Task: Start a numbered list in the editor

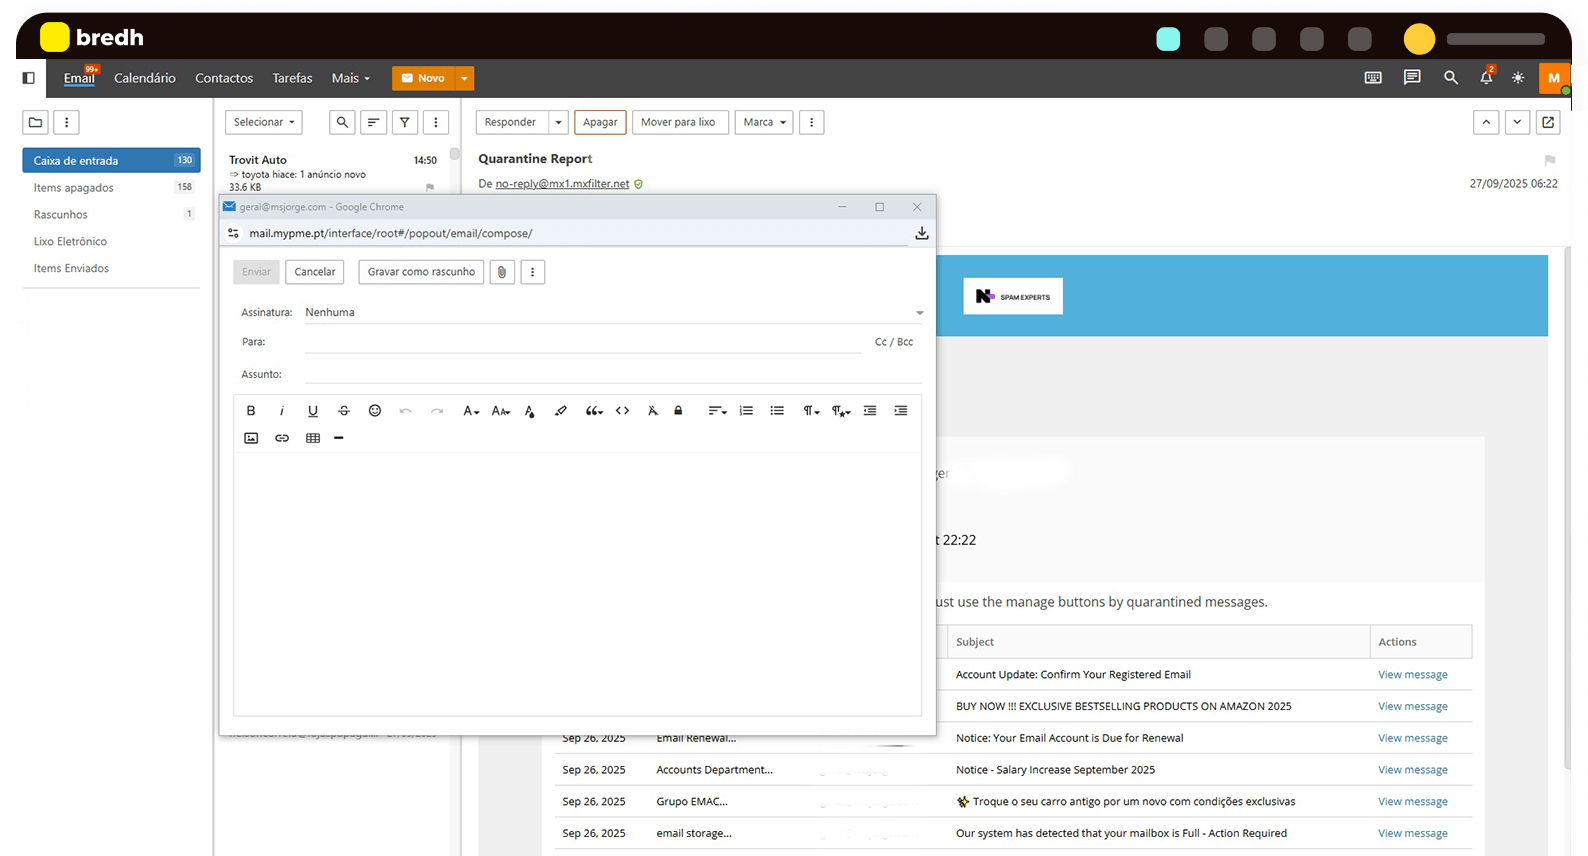Action: coord(746,411)
